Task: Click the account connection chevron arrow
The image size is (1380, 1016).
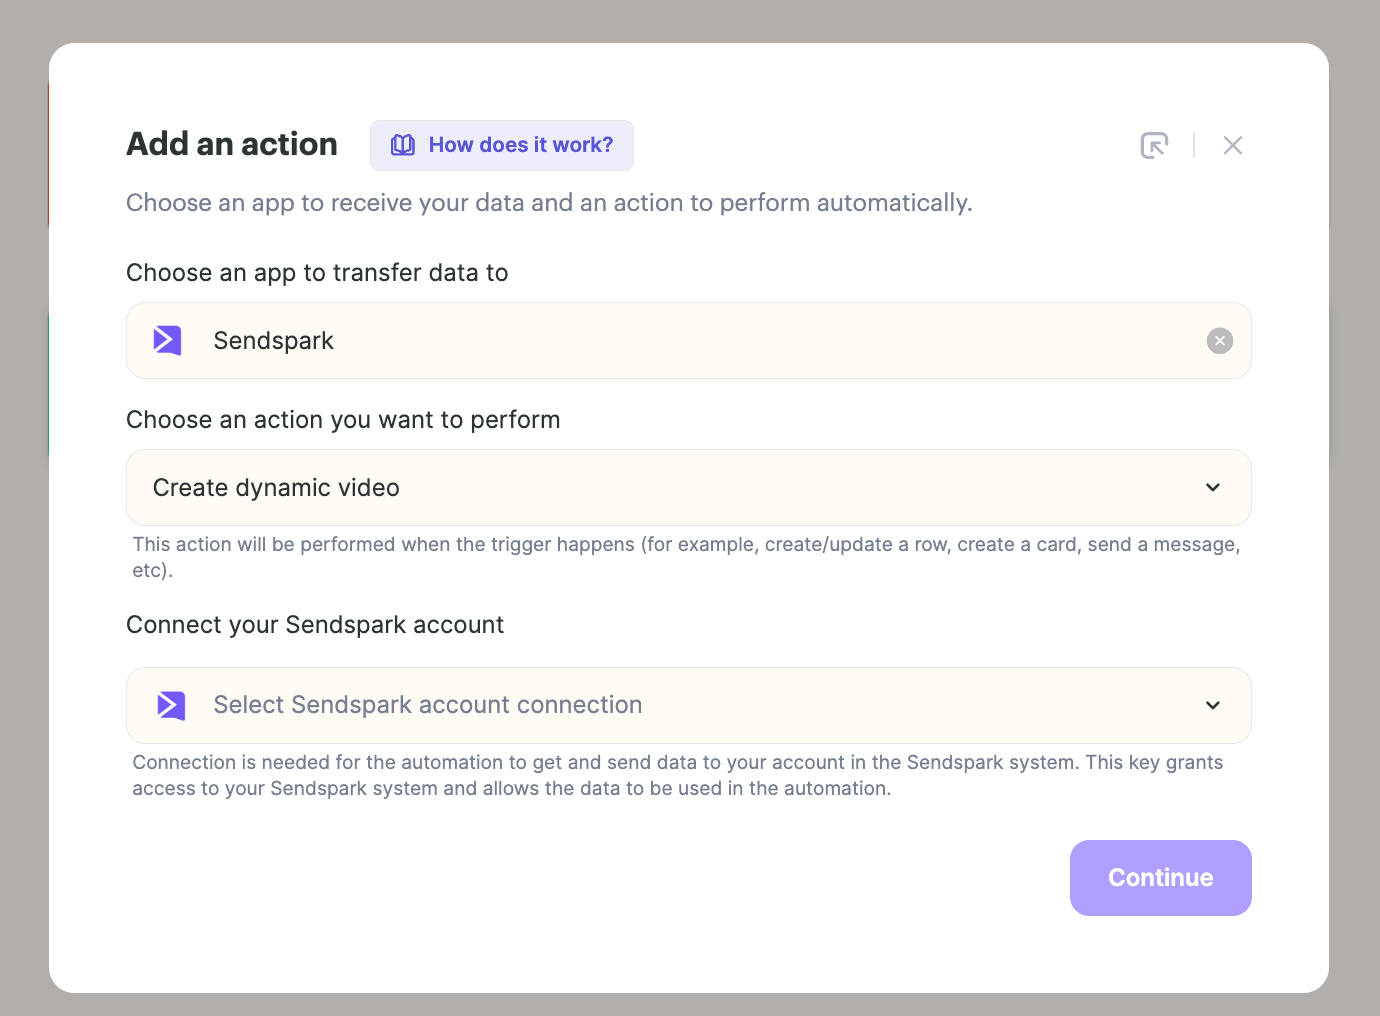Action: (1213, 705)
